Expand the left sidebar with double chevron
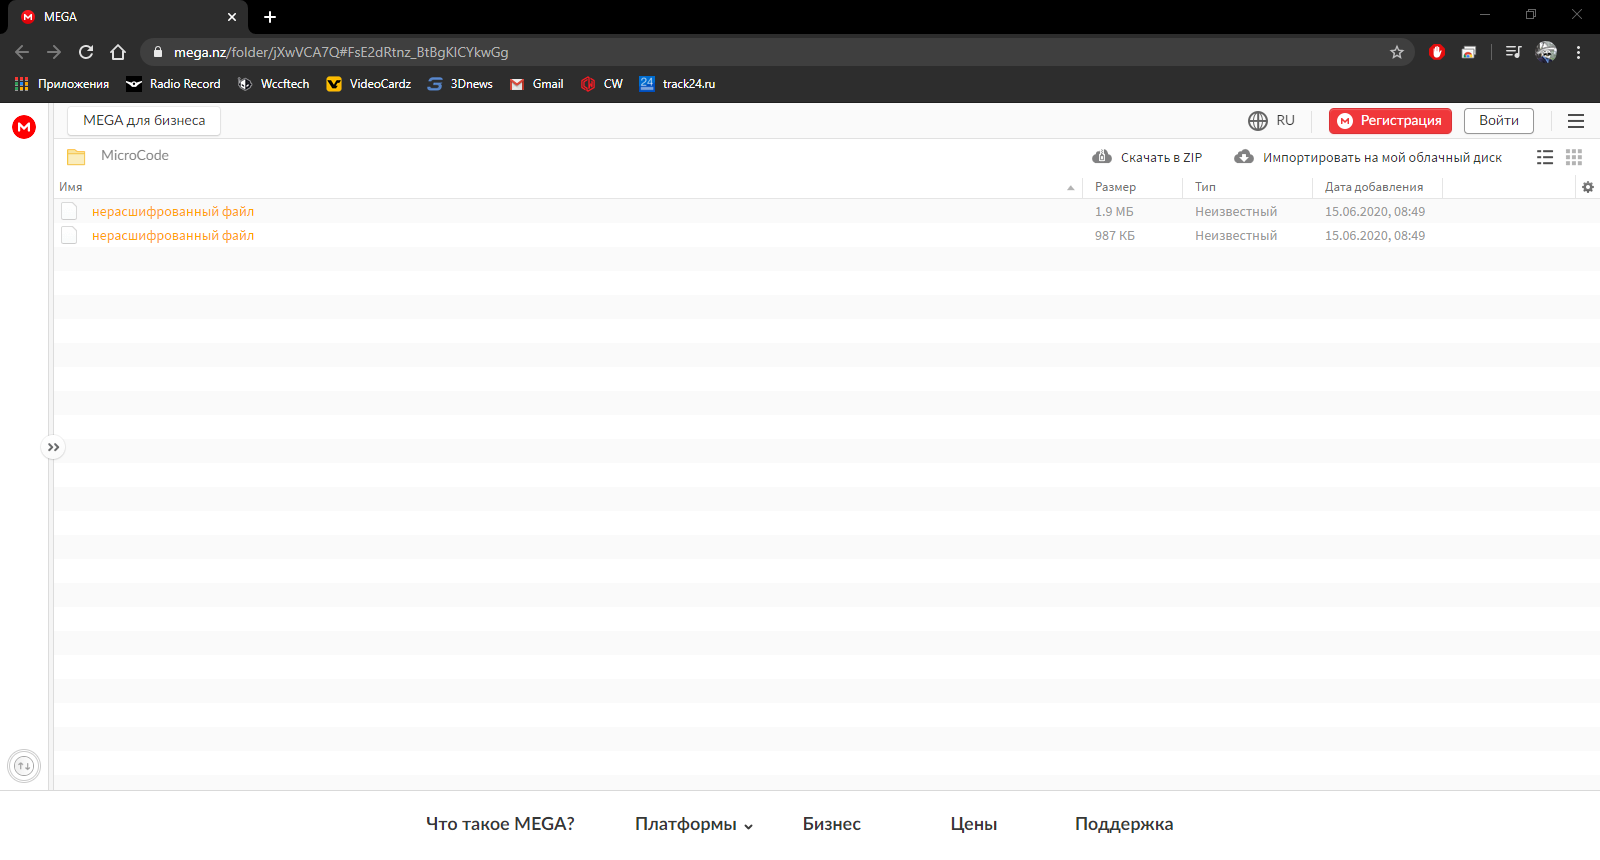The image size is (1600, 860). [x=53, y=447]
